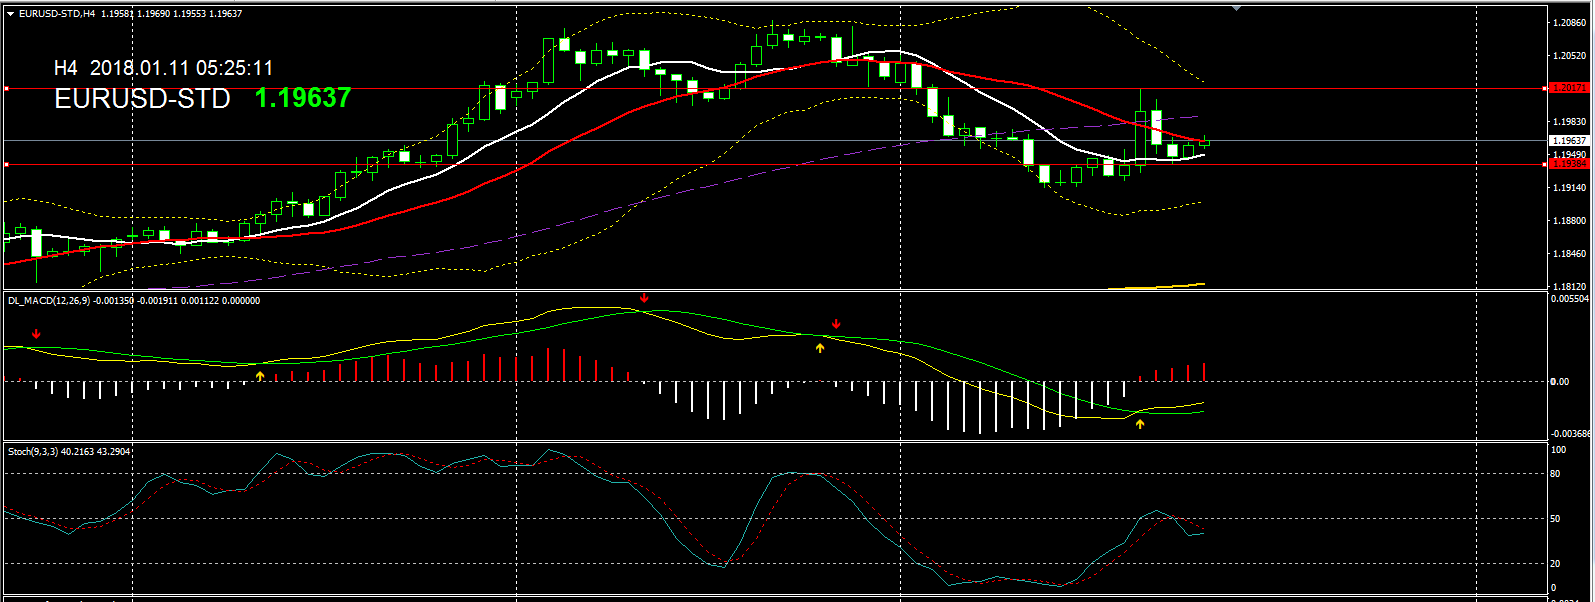The height and width of the screenshot is (602, 1595).
Task: Click the large green 1.19637 price text
Action: click(303, 98)
